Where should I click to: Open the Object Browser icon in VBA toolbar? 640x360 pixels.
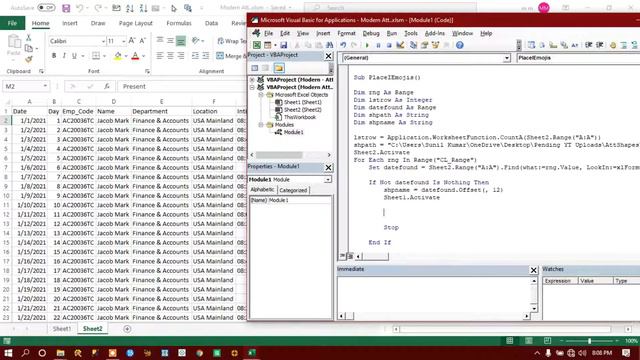click(436, 45)
